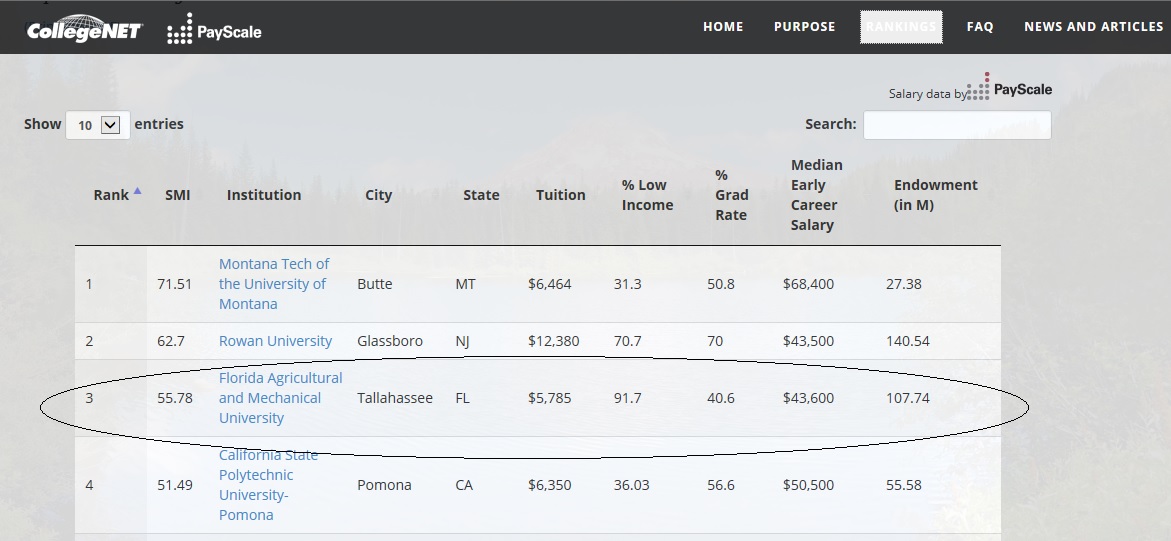Sort table by Endowment (in M)
Screen dimensions: 1171x541
tap(935, 195)
